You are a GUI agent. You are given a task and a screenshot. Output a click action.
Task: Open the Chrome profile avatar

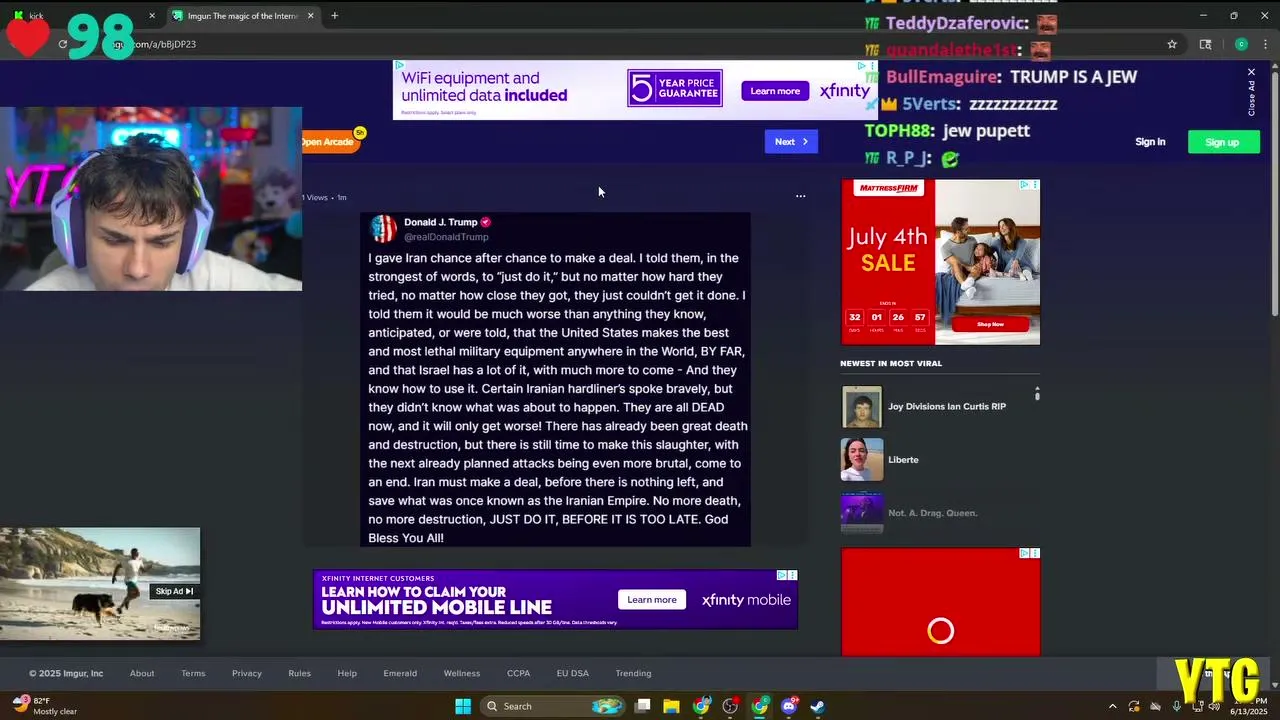point(1241,44)
